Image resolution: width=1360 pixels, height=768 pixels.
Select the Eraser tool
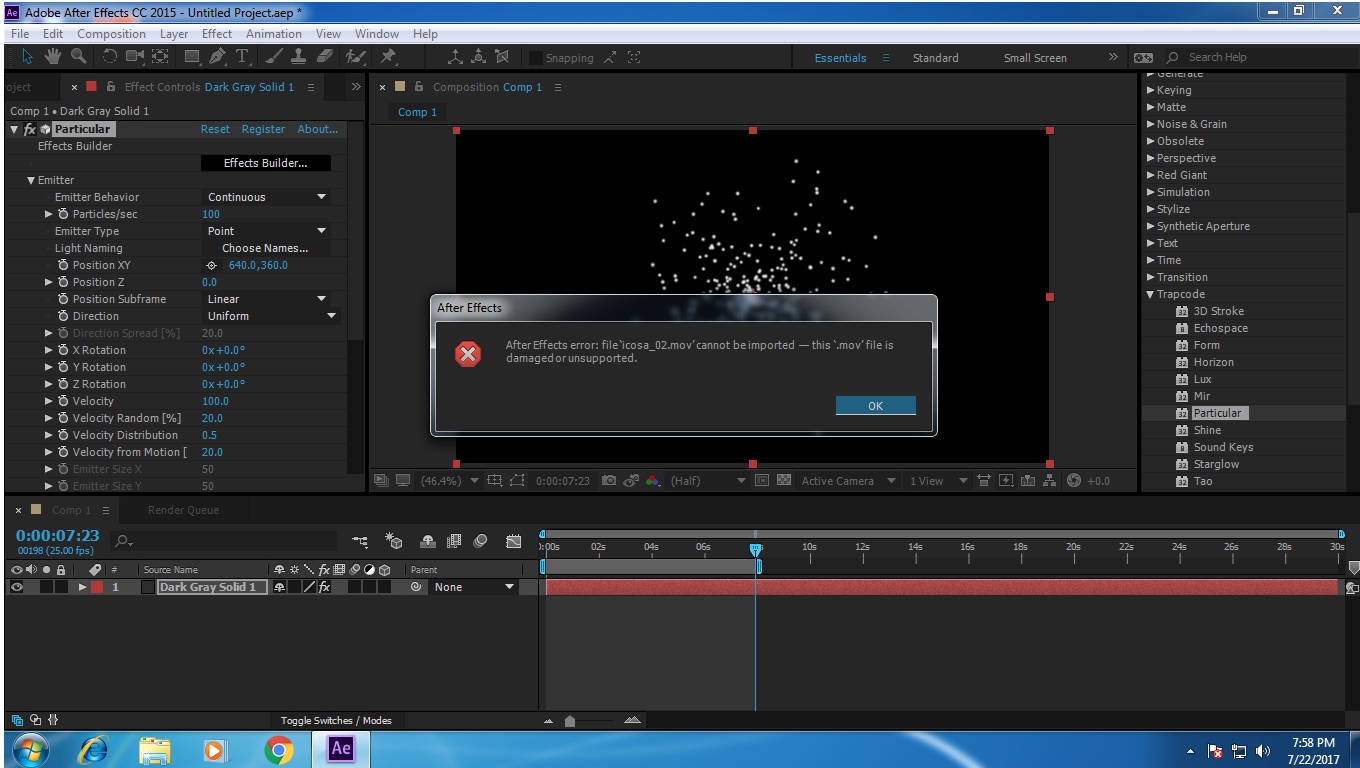coord(324,57)
